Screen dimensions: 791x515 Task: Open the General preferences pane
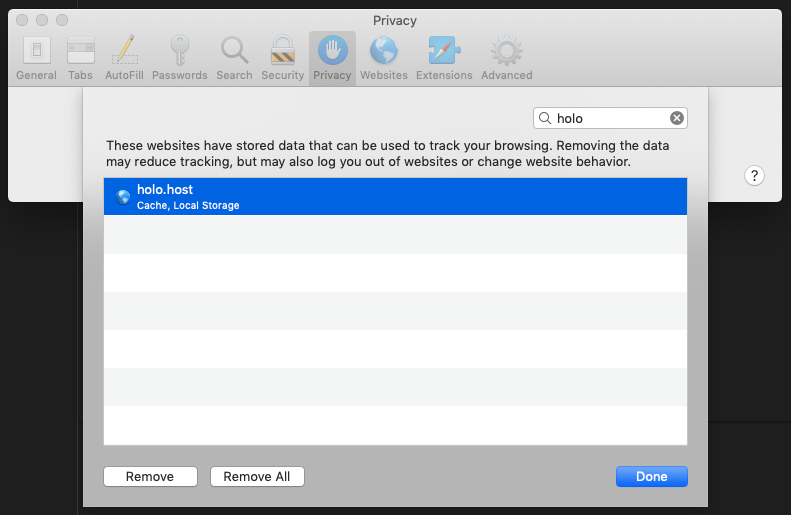click(36, 57)
